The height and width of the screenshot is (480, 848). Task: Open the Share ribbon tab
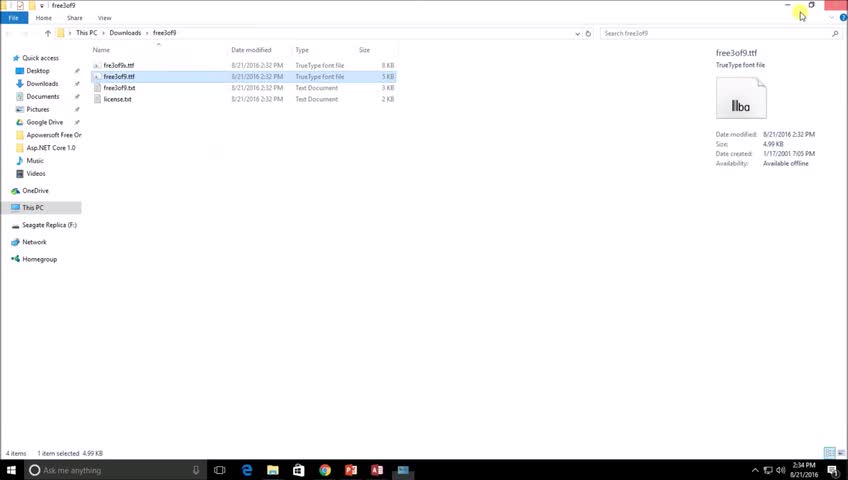(x=75, y=18)
